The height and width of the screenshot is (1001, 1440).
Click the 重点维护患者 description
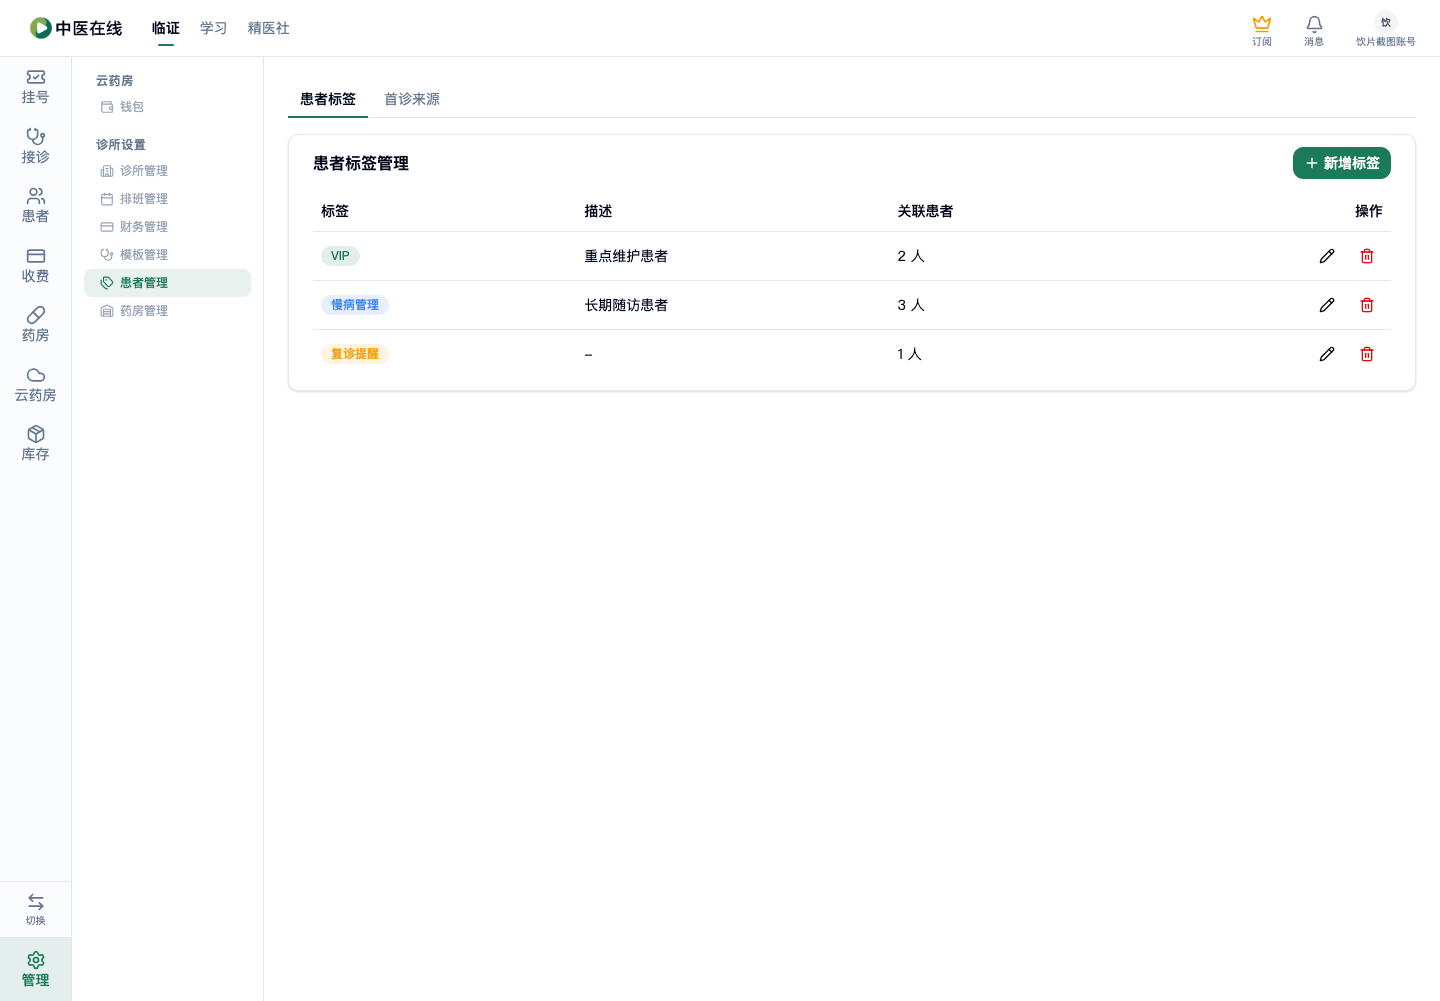626,256
